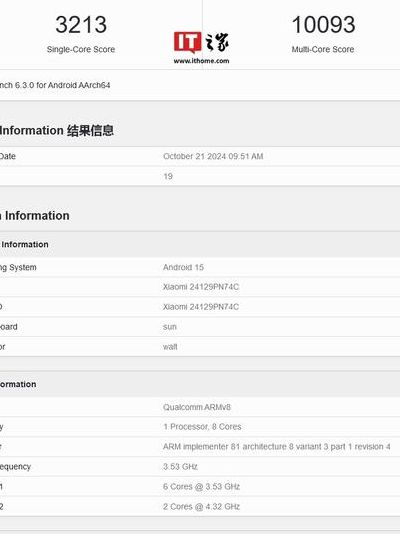Click the ARM implementer 81 architecture text
Image resolution: width=400 pixels, height=534 pixels.
click(x=276, y=446)
